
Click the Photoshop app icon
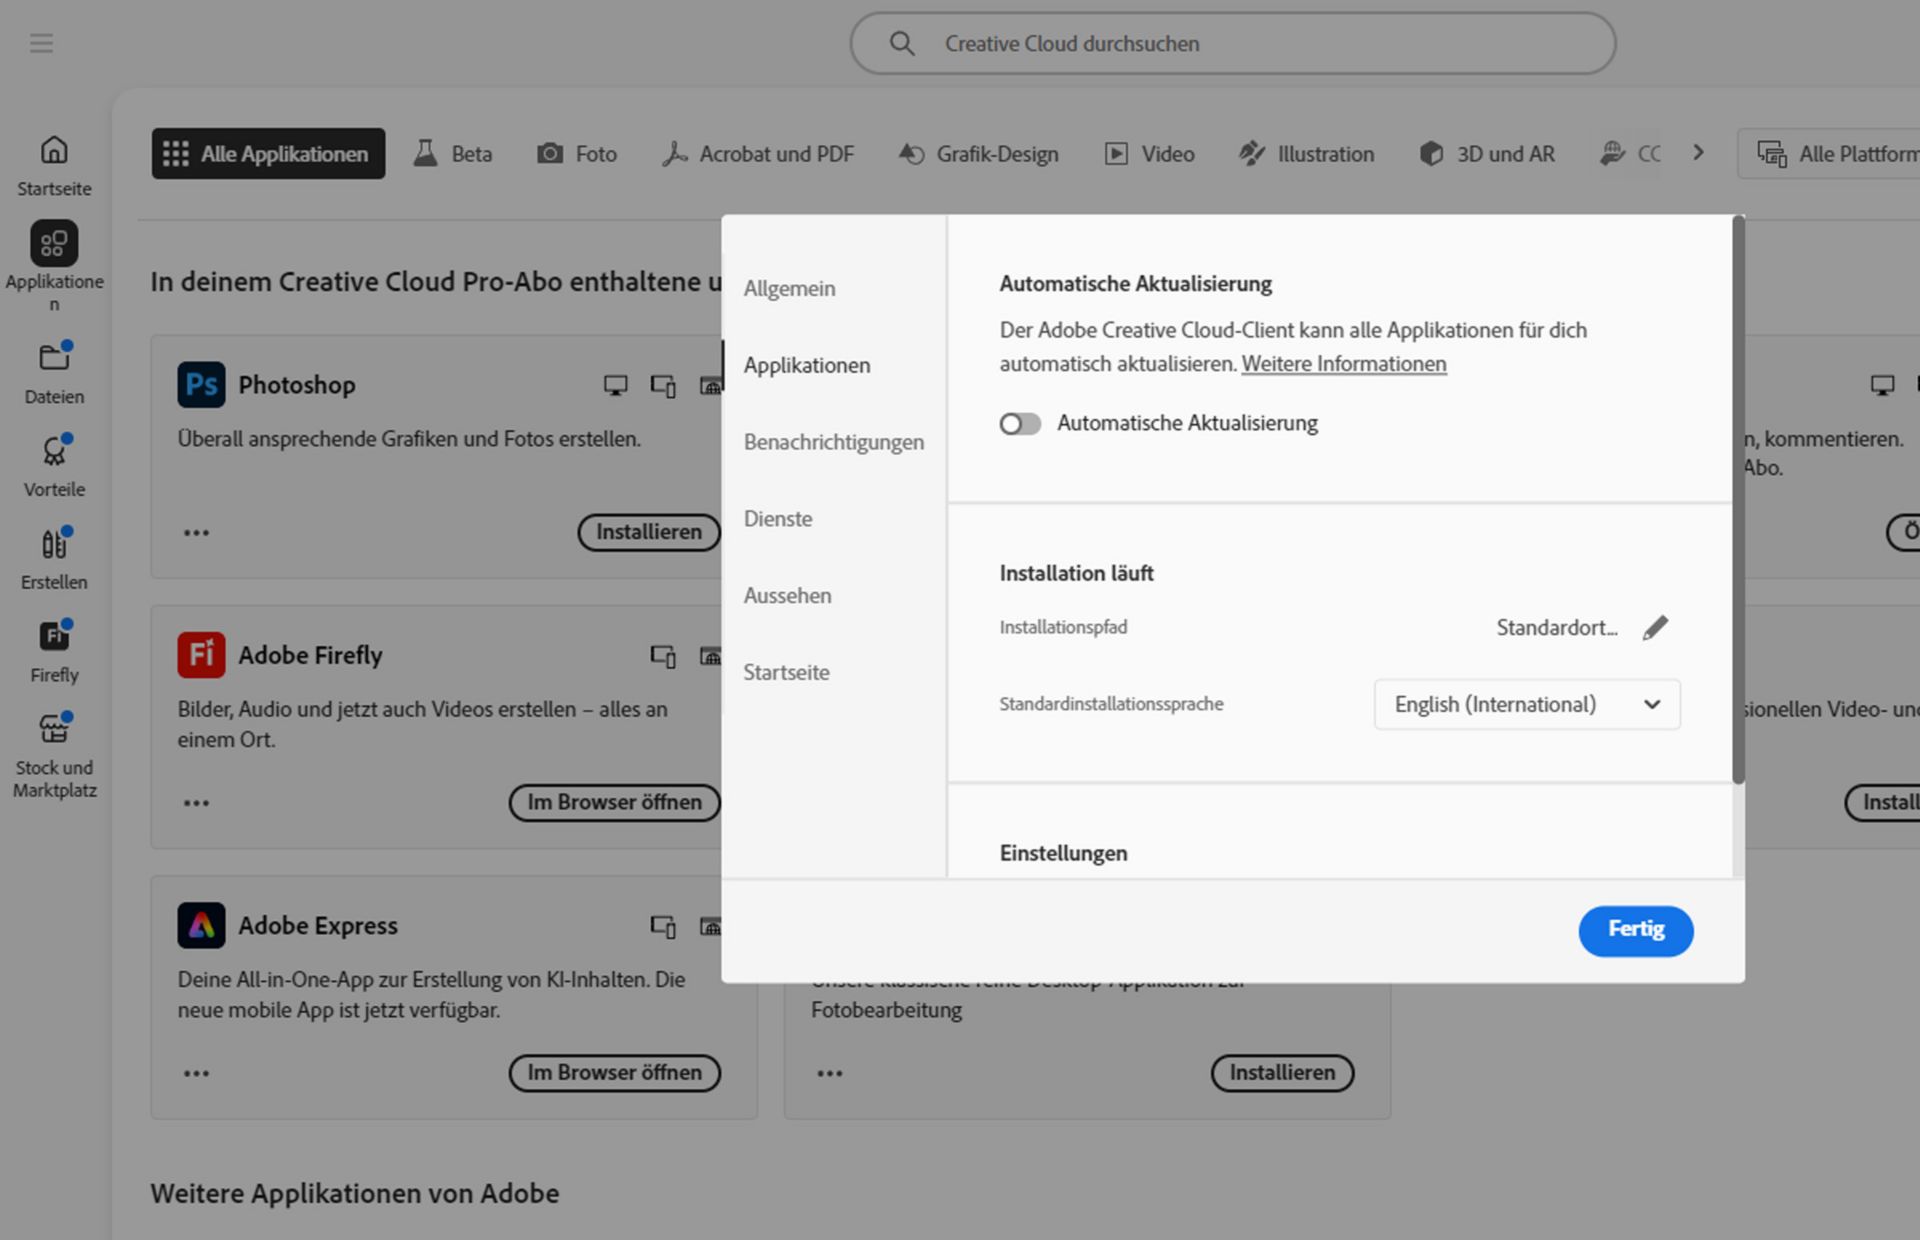201,385
